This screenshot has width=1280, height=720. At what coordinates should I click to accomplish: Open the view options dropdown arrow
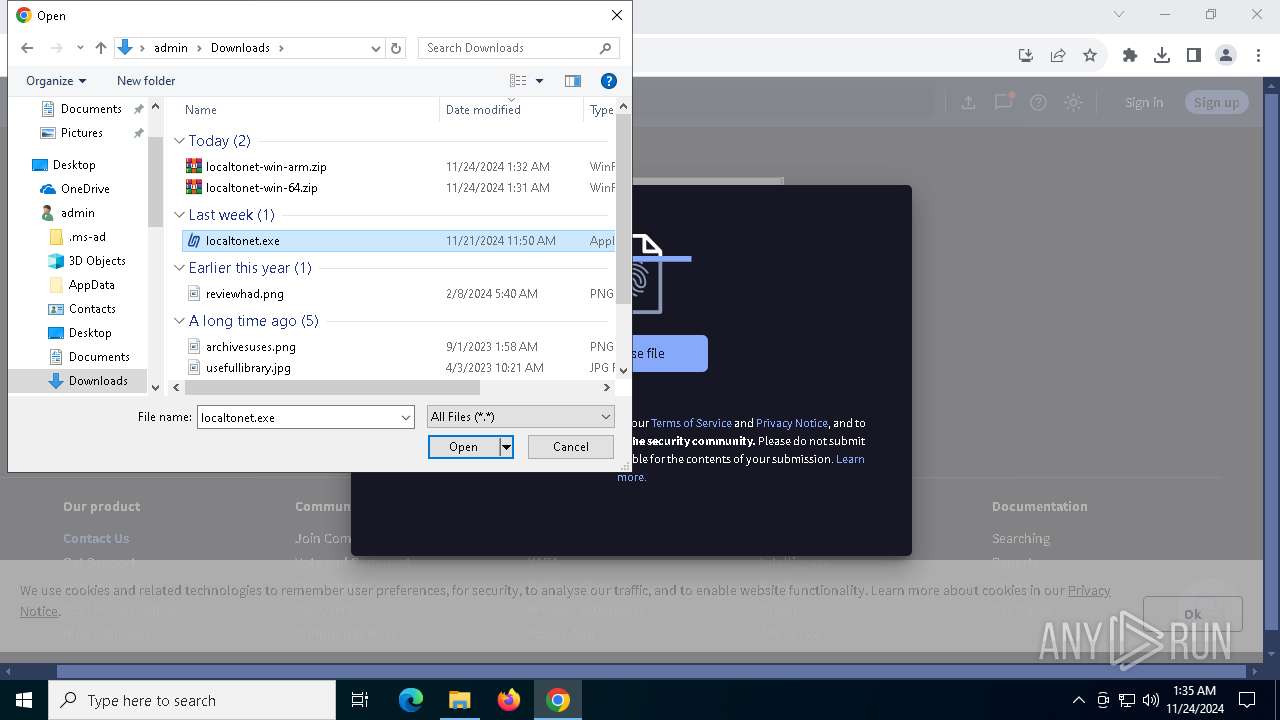click(x=540, y=81)
